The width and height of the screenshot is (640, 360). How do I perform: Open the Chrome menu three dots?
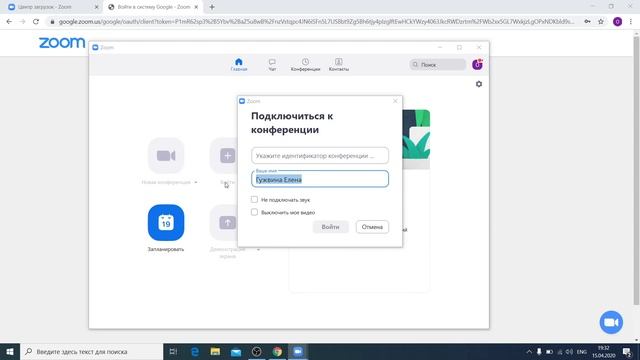[631, 22]
